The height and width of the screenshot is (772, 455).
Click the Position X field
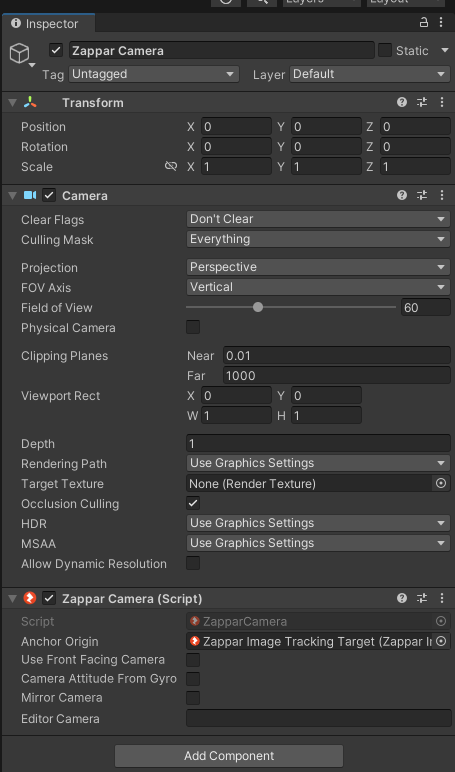(236, 127)
